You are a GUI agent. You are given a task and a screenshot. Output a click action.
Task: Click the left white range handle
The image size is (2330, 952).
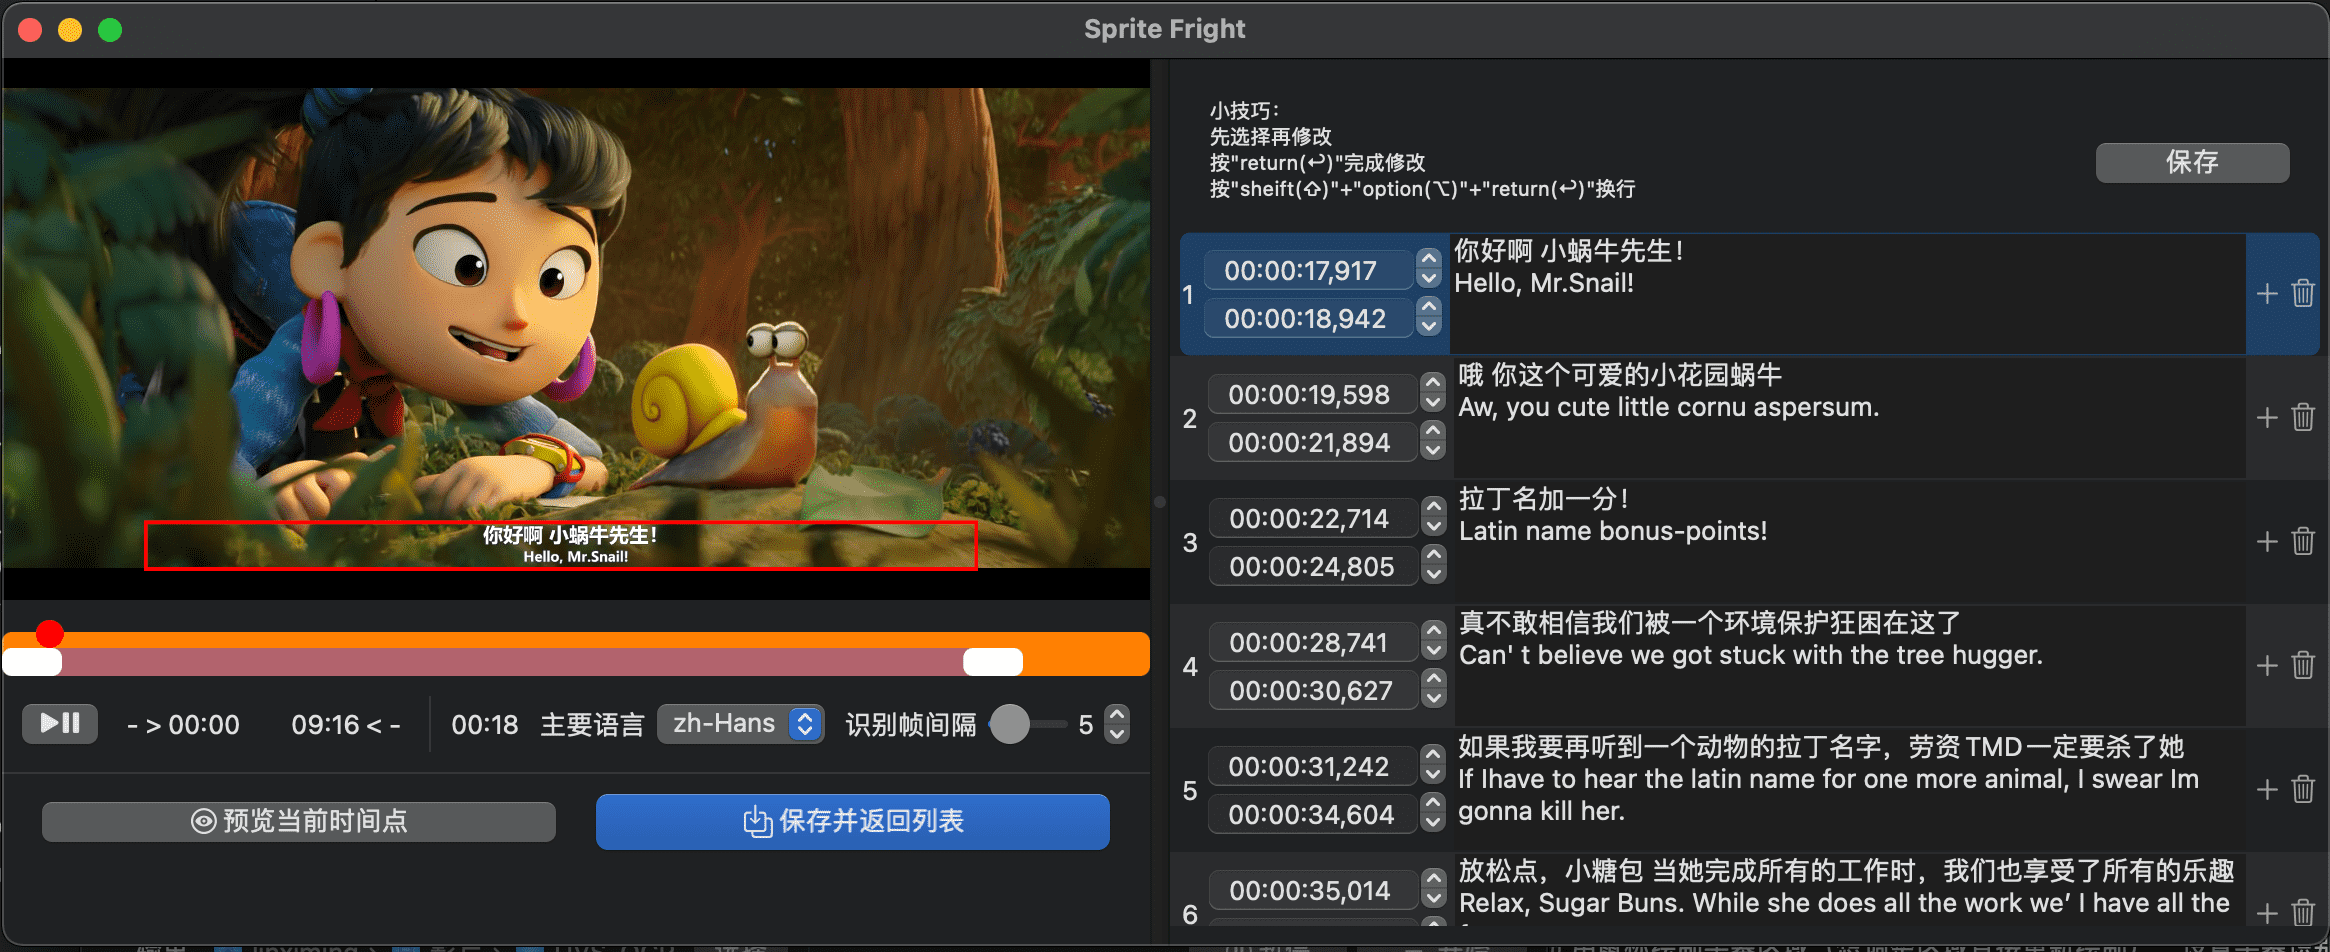(32, 662)
